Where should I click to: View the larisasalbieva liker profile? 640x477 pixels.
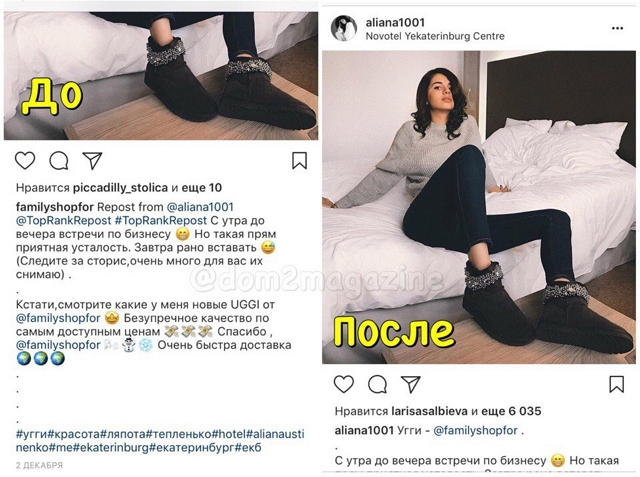429,411
